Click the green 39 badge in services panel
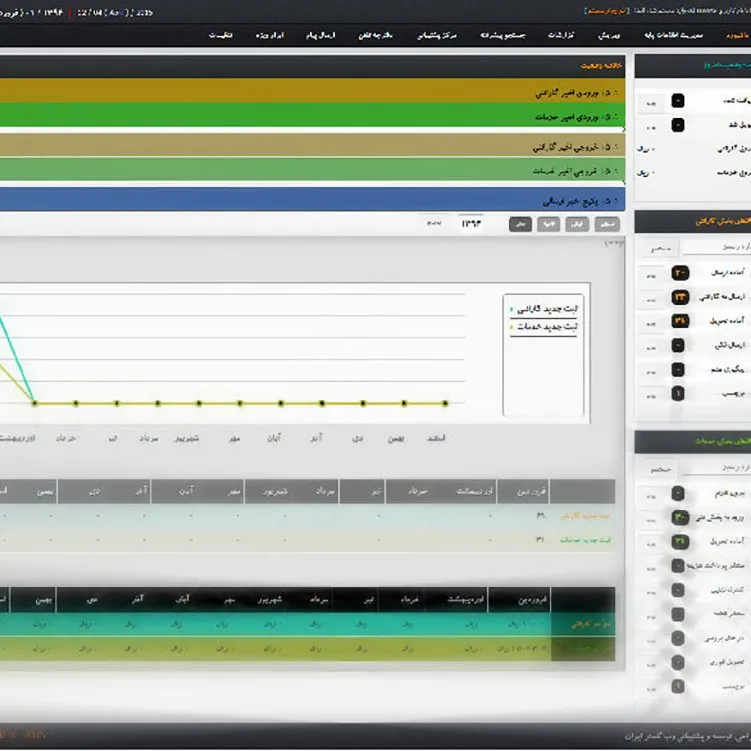Viewport: 751px width, 751px height. pos(679,541)
